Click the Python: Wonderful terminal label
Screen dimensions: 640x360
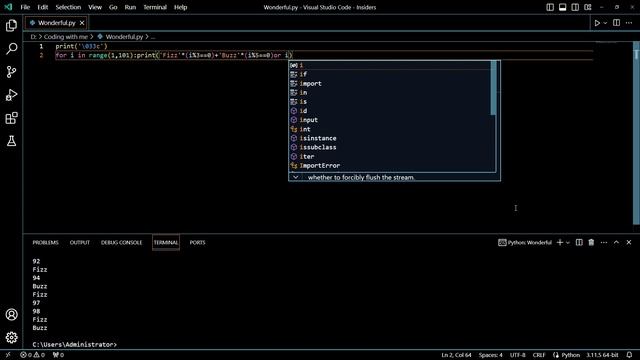point(525,242)
